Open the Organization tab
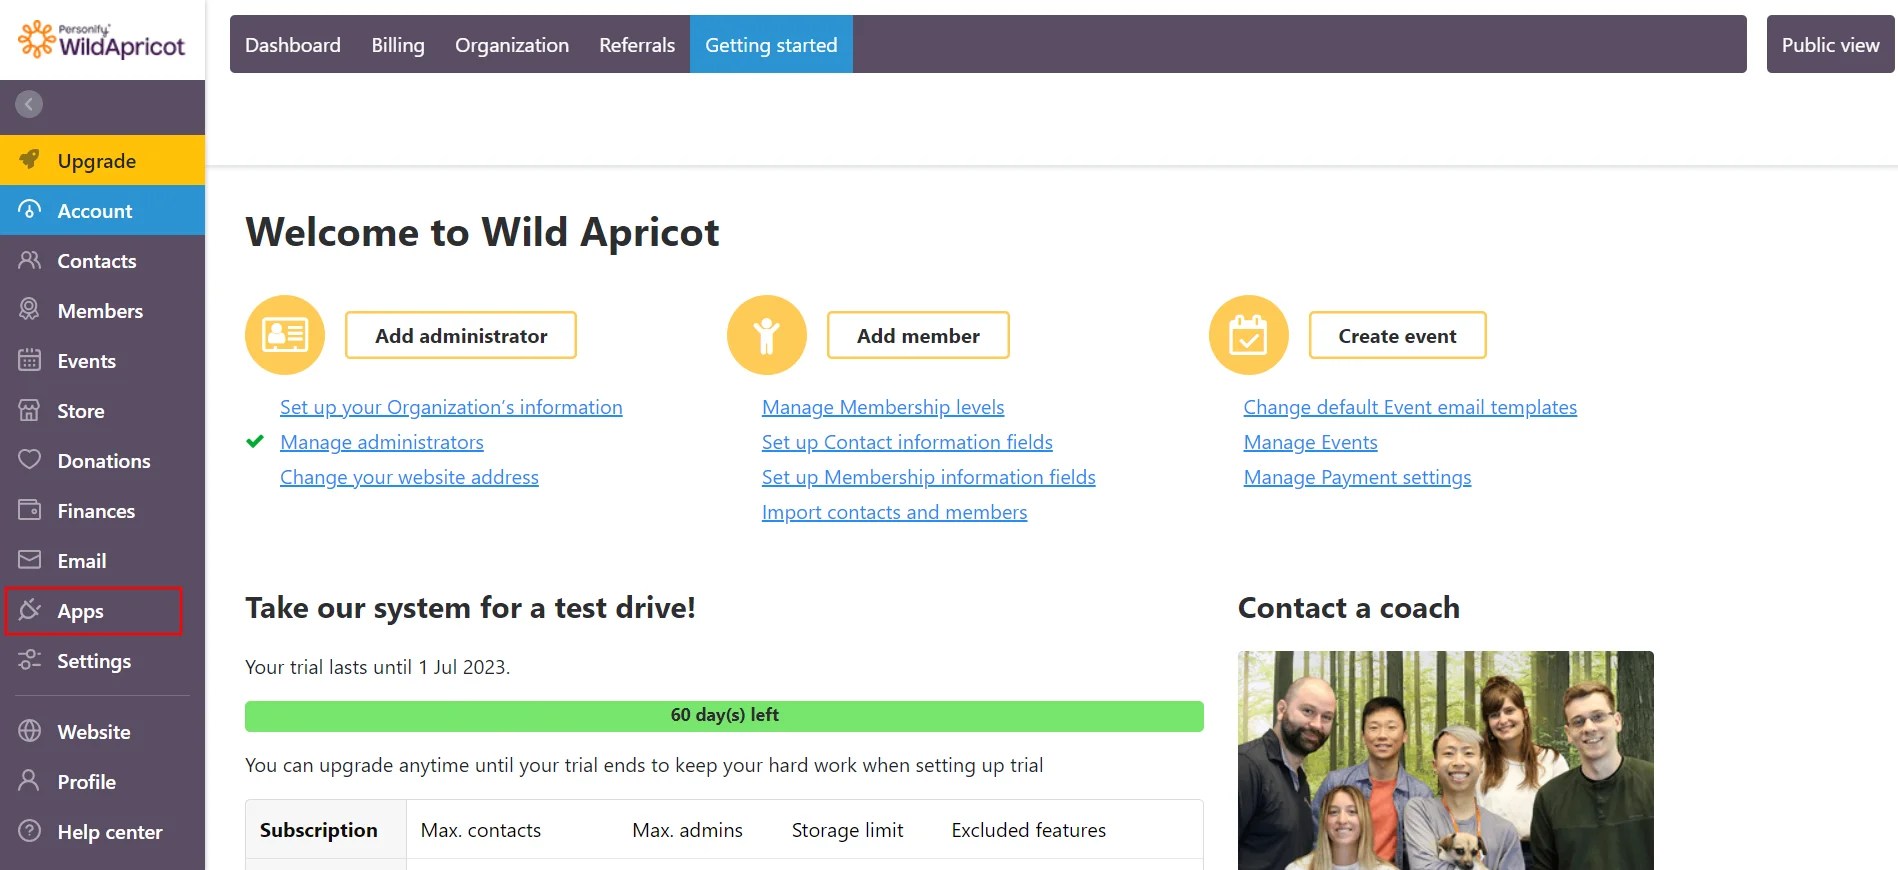1898x870 pixels. [x=512, y=45]
